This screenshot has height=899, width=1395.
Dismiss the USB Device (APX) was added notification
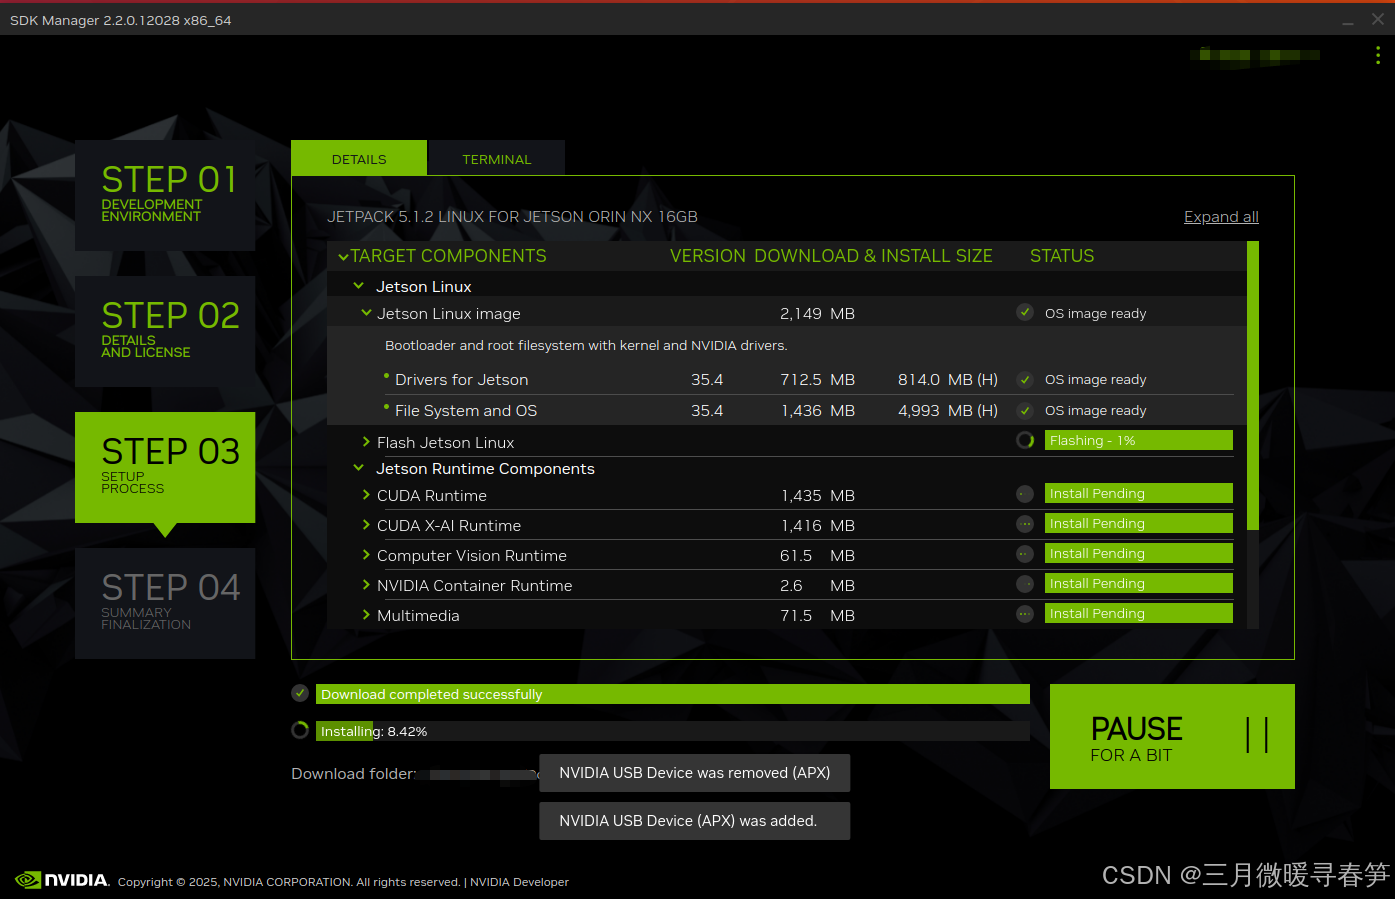click(695, 821)
